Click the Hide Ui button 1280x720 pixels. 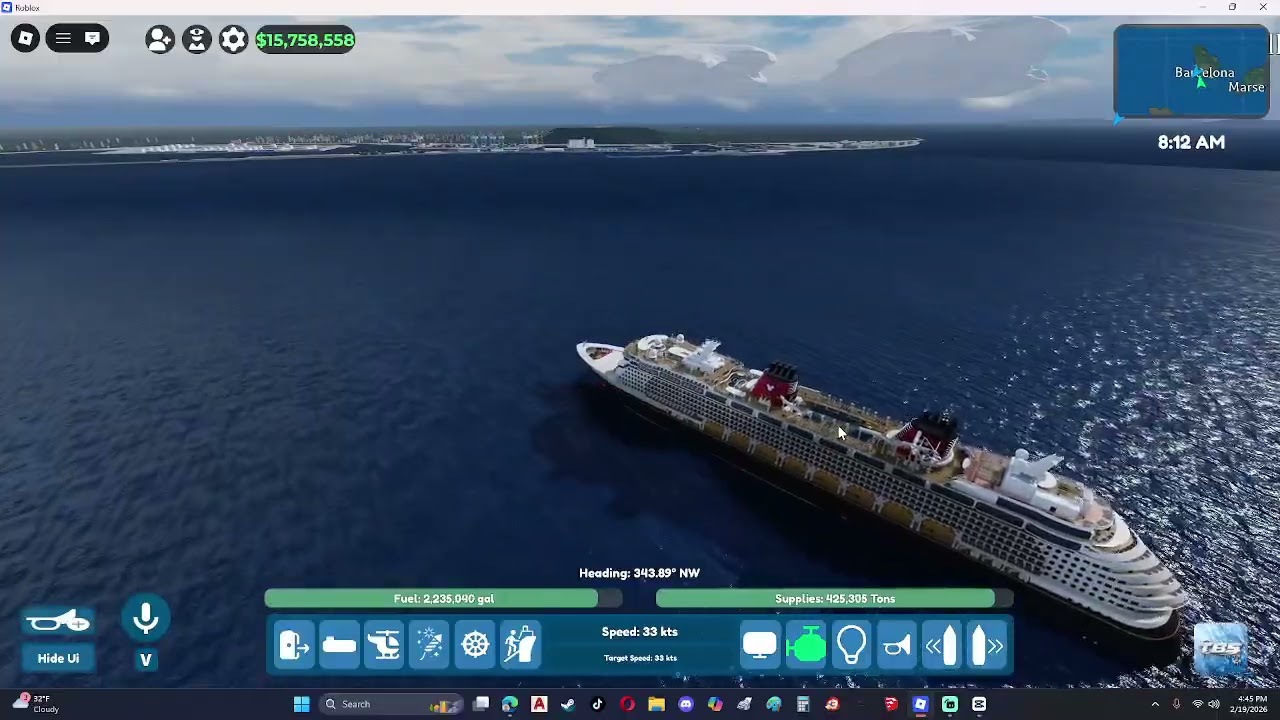pos(58,658)
